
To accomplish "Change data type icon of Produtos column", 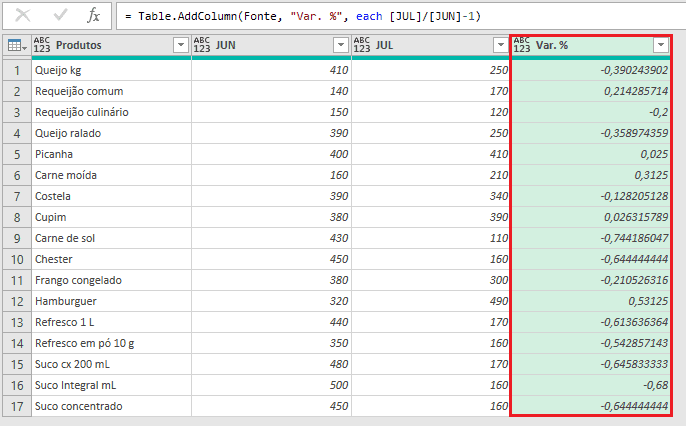I will [x=42, y=45].
